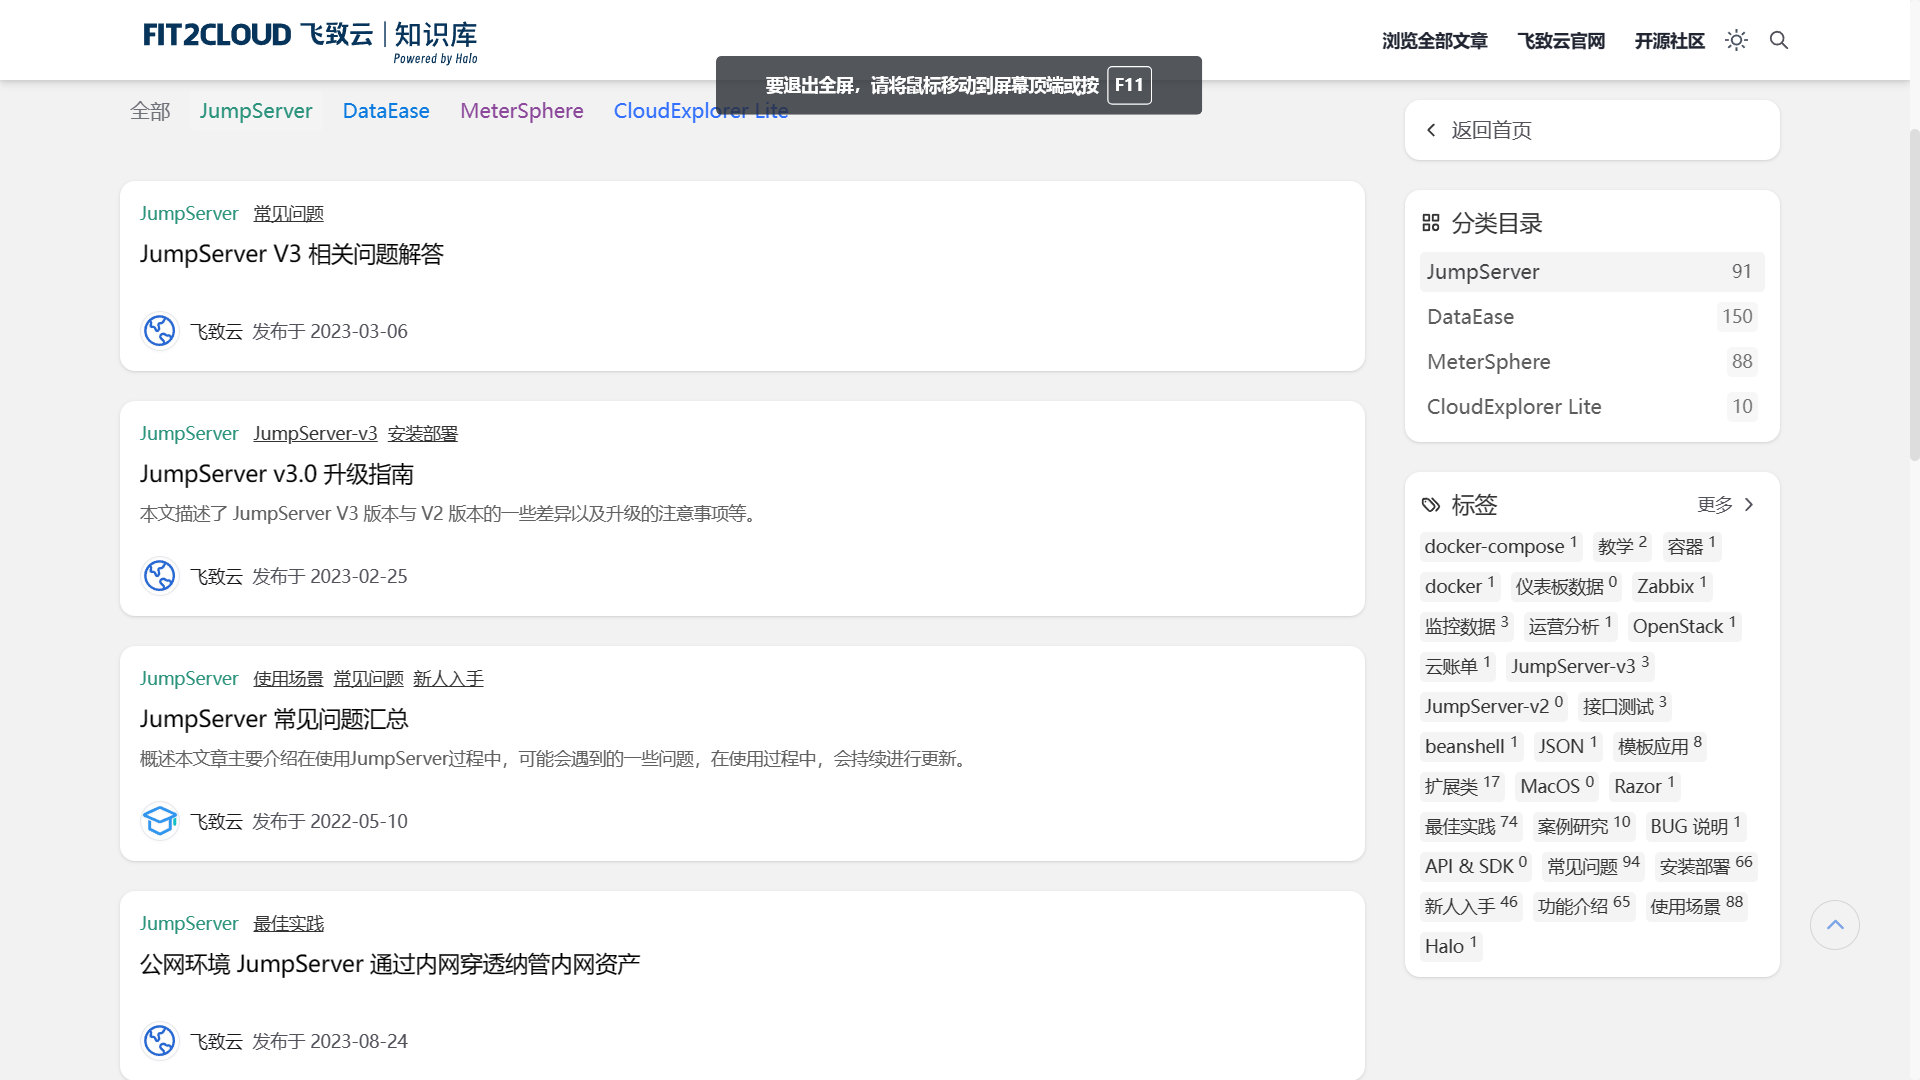Click author avatar on V3 相关问题解答 post
This screenshot has width=1920, height=1080.
click(160, 331)
